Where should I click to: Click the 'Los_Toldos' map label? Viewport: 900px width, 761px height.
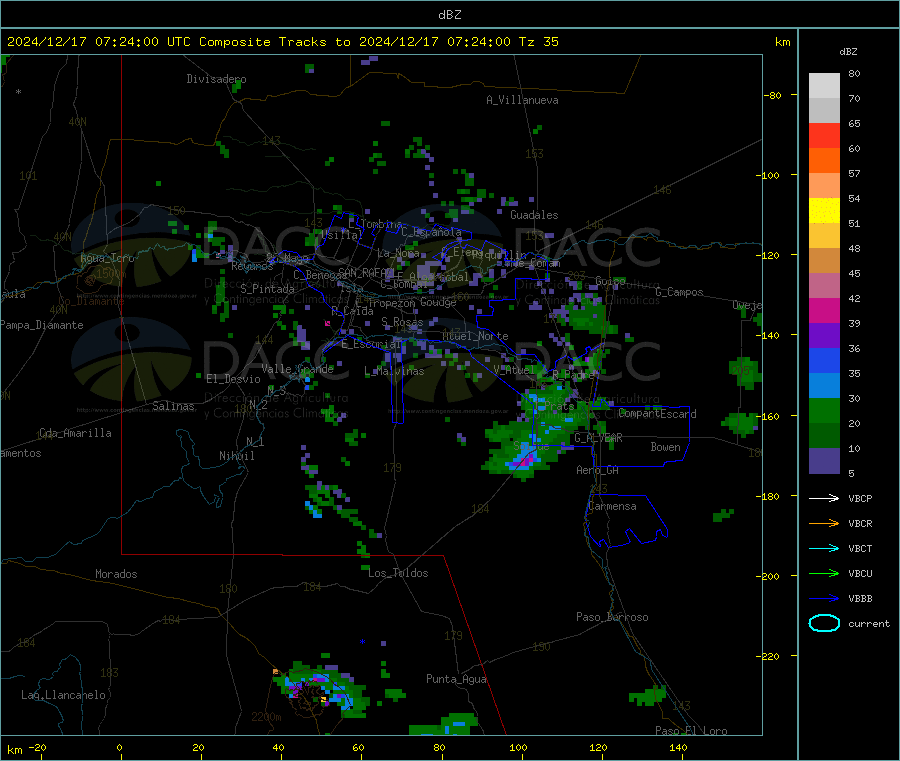click(x=398, y=573)
